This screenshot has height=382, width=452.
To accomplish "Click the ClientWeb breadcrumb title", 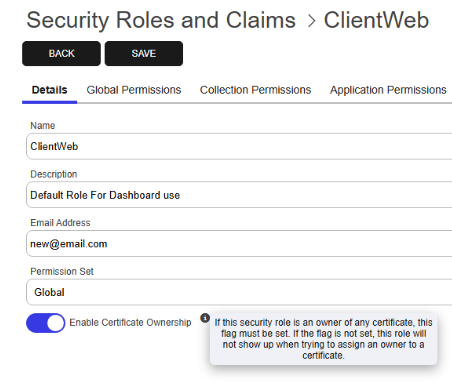I will [x=376, y=20].
